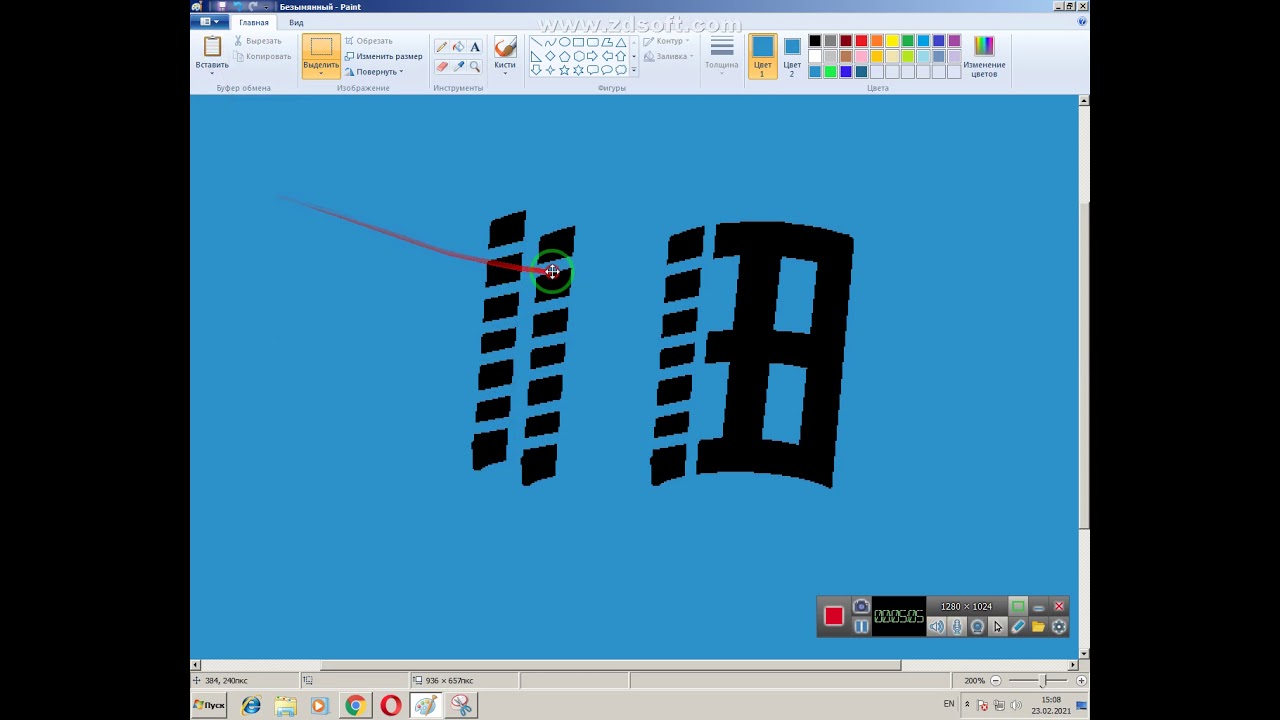This screenshot has height=720, width=1280.
Task: Open the recorder output folder icon
Action: tap(1038, 627)
